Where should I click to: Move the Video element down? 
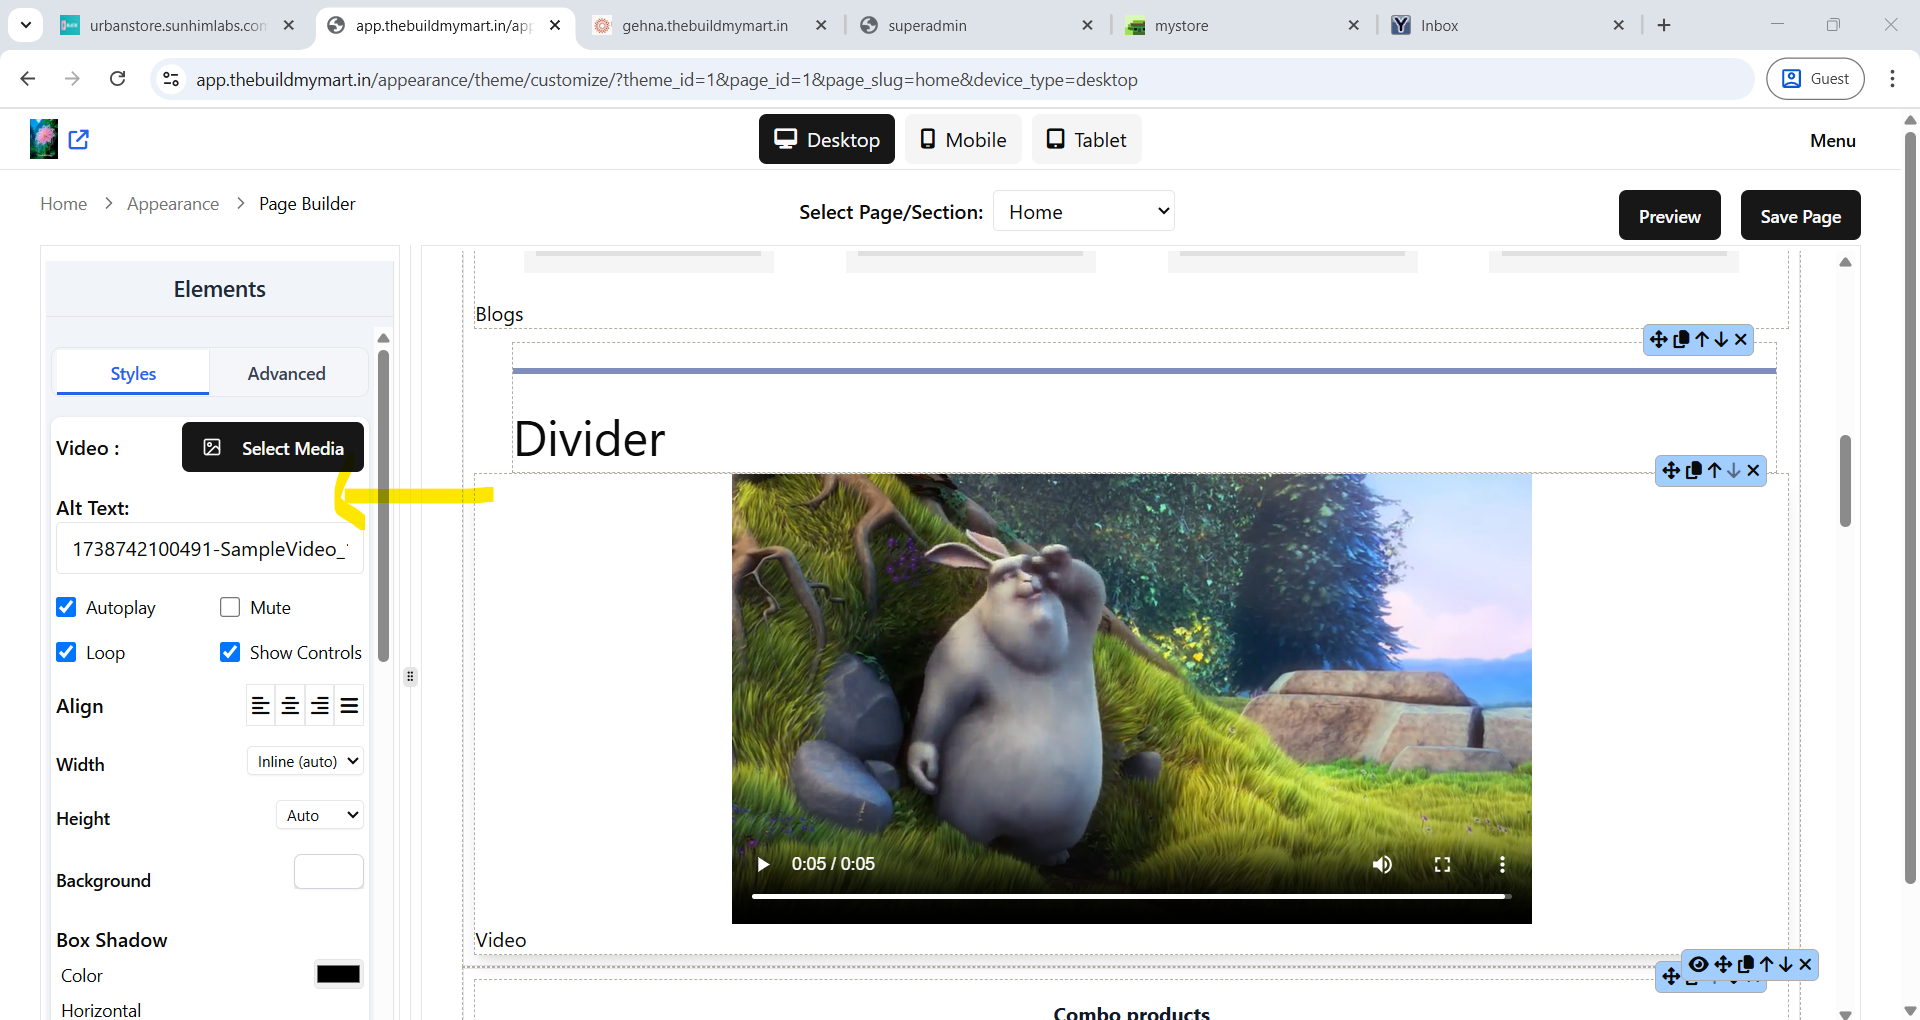point(1734,470)
